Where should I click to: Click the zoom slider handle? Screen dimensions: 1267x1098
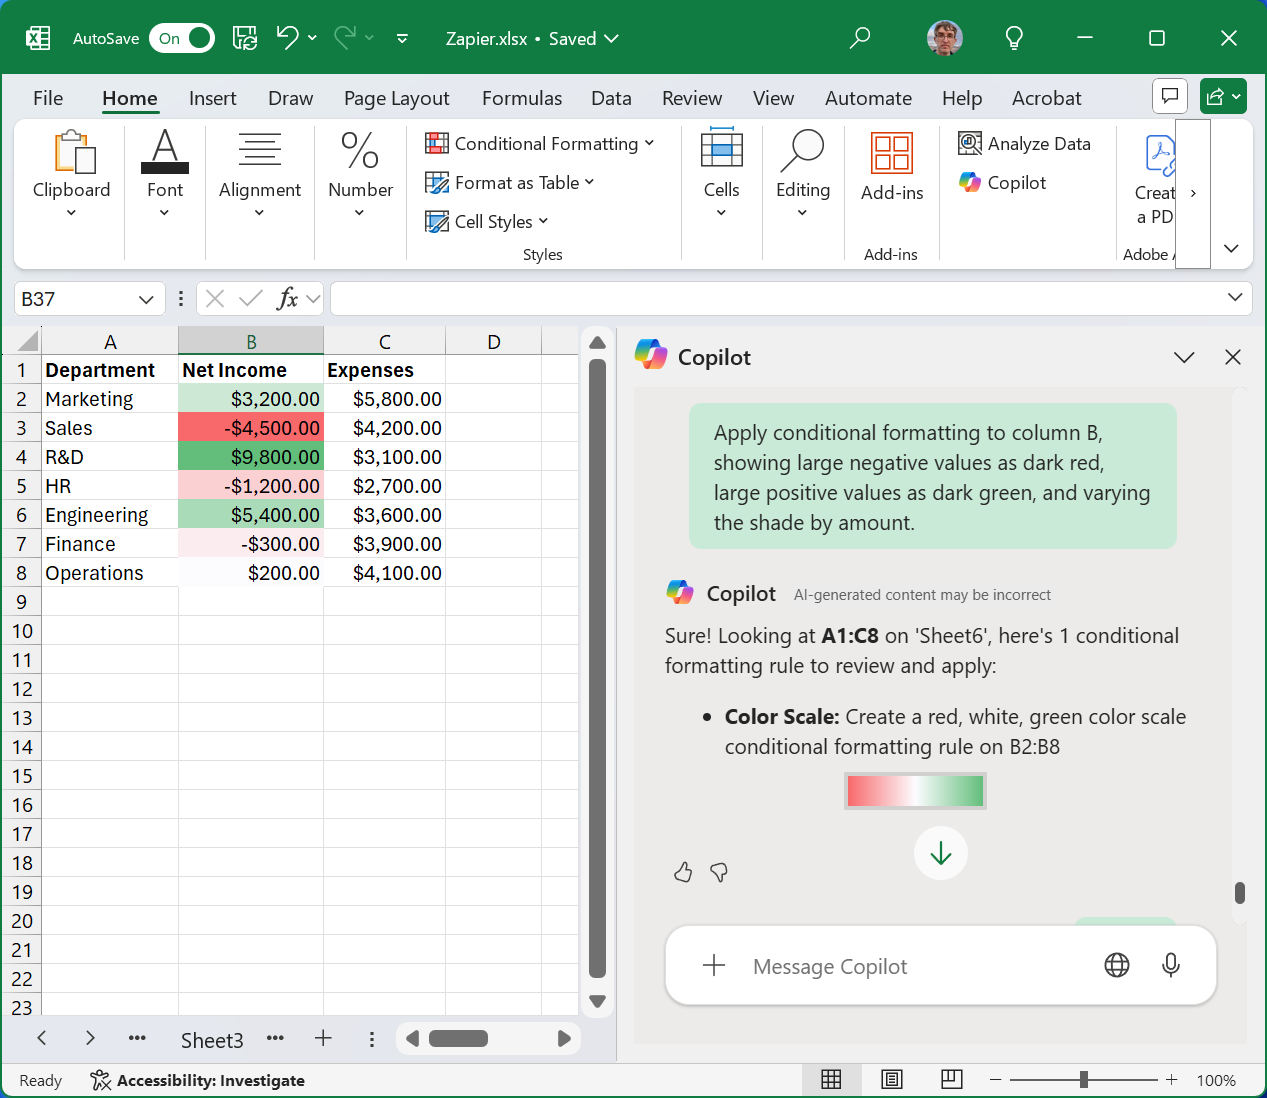tap(1084, 1079)
